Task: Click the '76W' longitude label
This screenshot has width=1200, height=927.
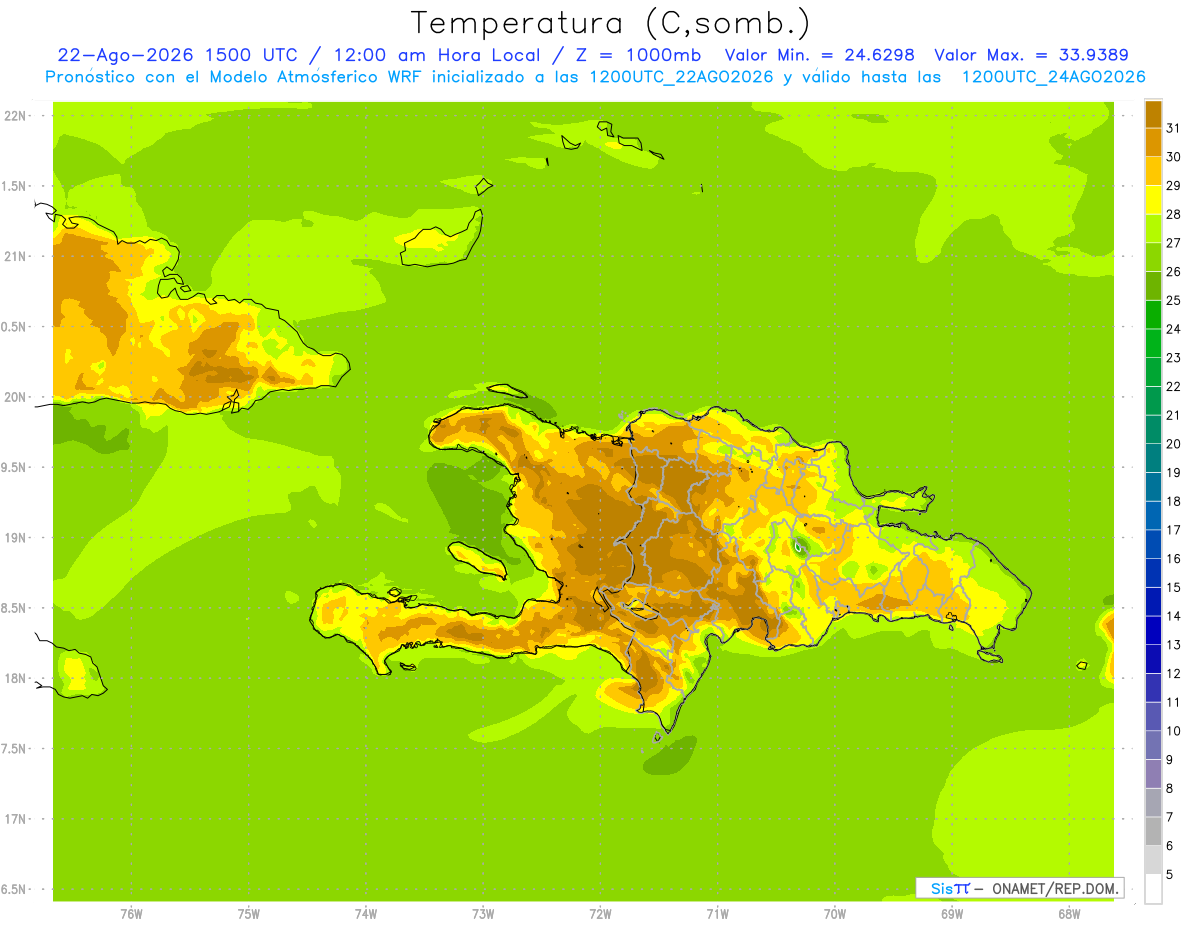Action: [131, 914]
